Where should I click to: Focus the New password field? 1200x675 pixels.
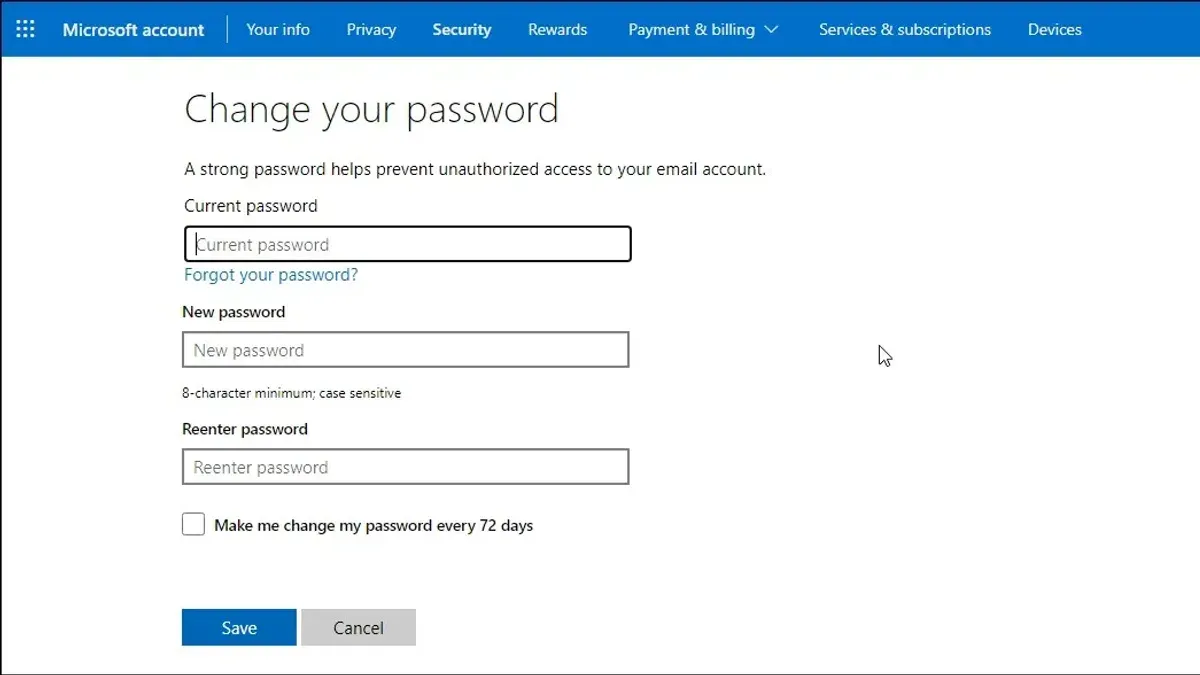click(x=405, y=350)
